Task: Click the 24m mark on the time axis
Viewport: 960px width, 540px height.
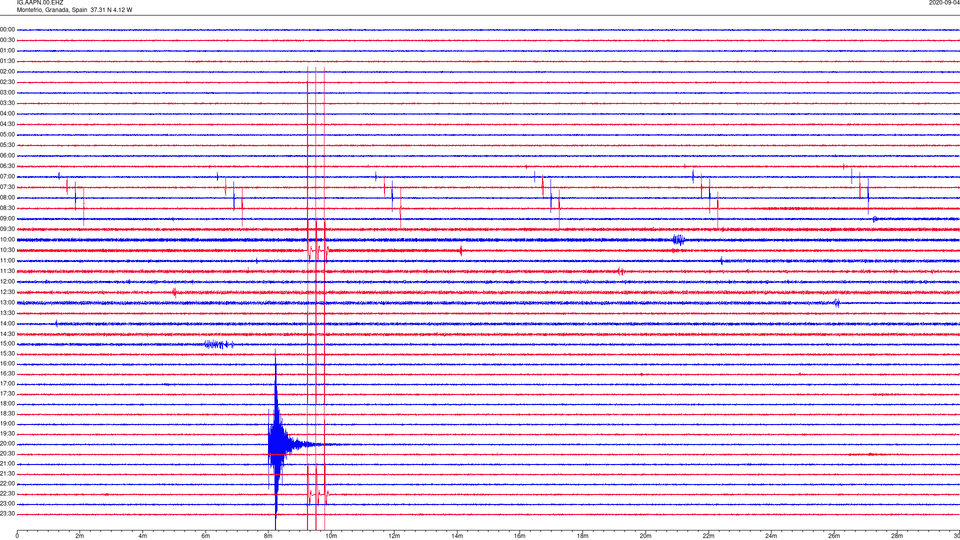Action: click(771, 536)
